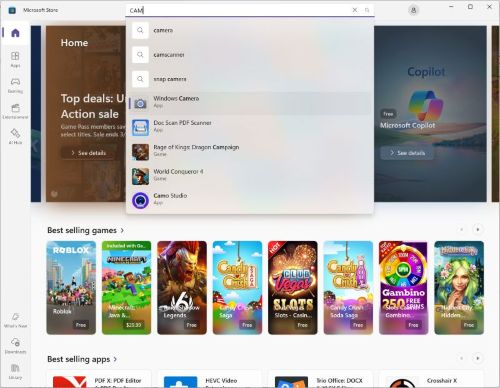Open the Best selling apps heading link

[x=78, y=359]
